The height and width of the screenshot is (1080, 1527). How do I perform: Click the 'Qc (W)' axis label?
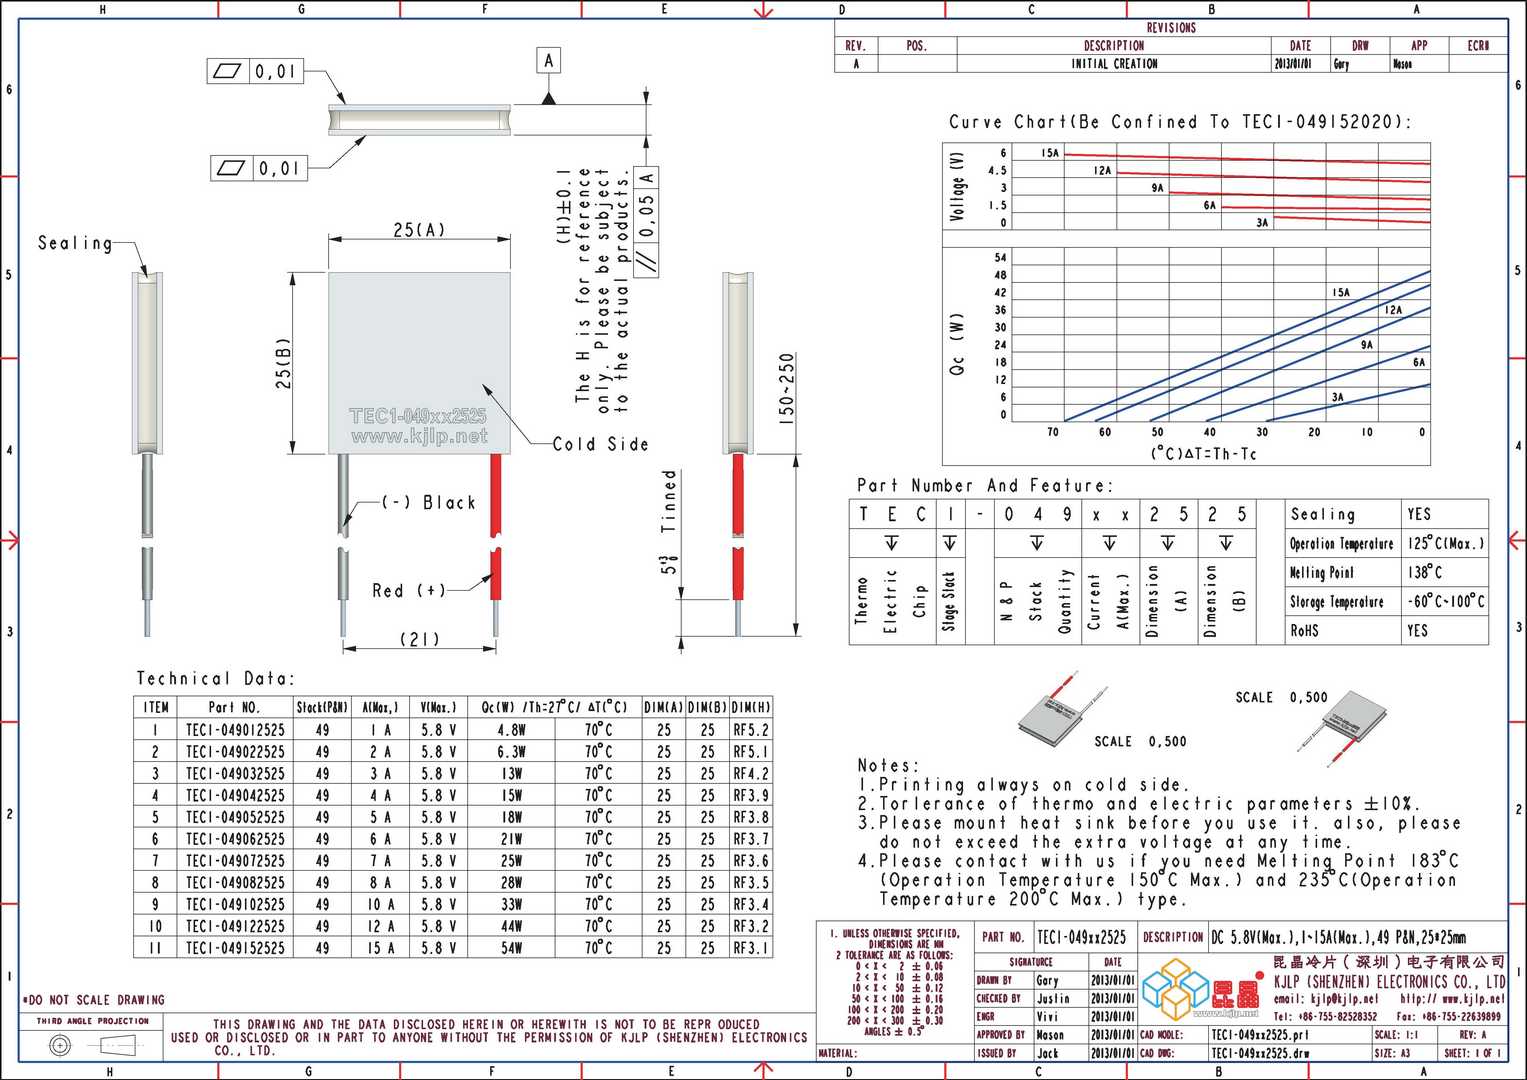(957, 345)
